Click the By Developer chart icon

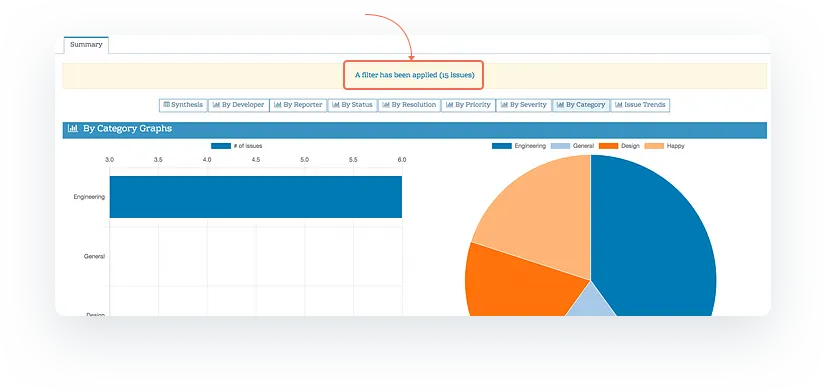tap(217, 105)
